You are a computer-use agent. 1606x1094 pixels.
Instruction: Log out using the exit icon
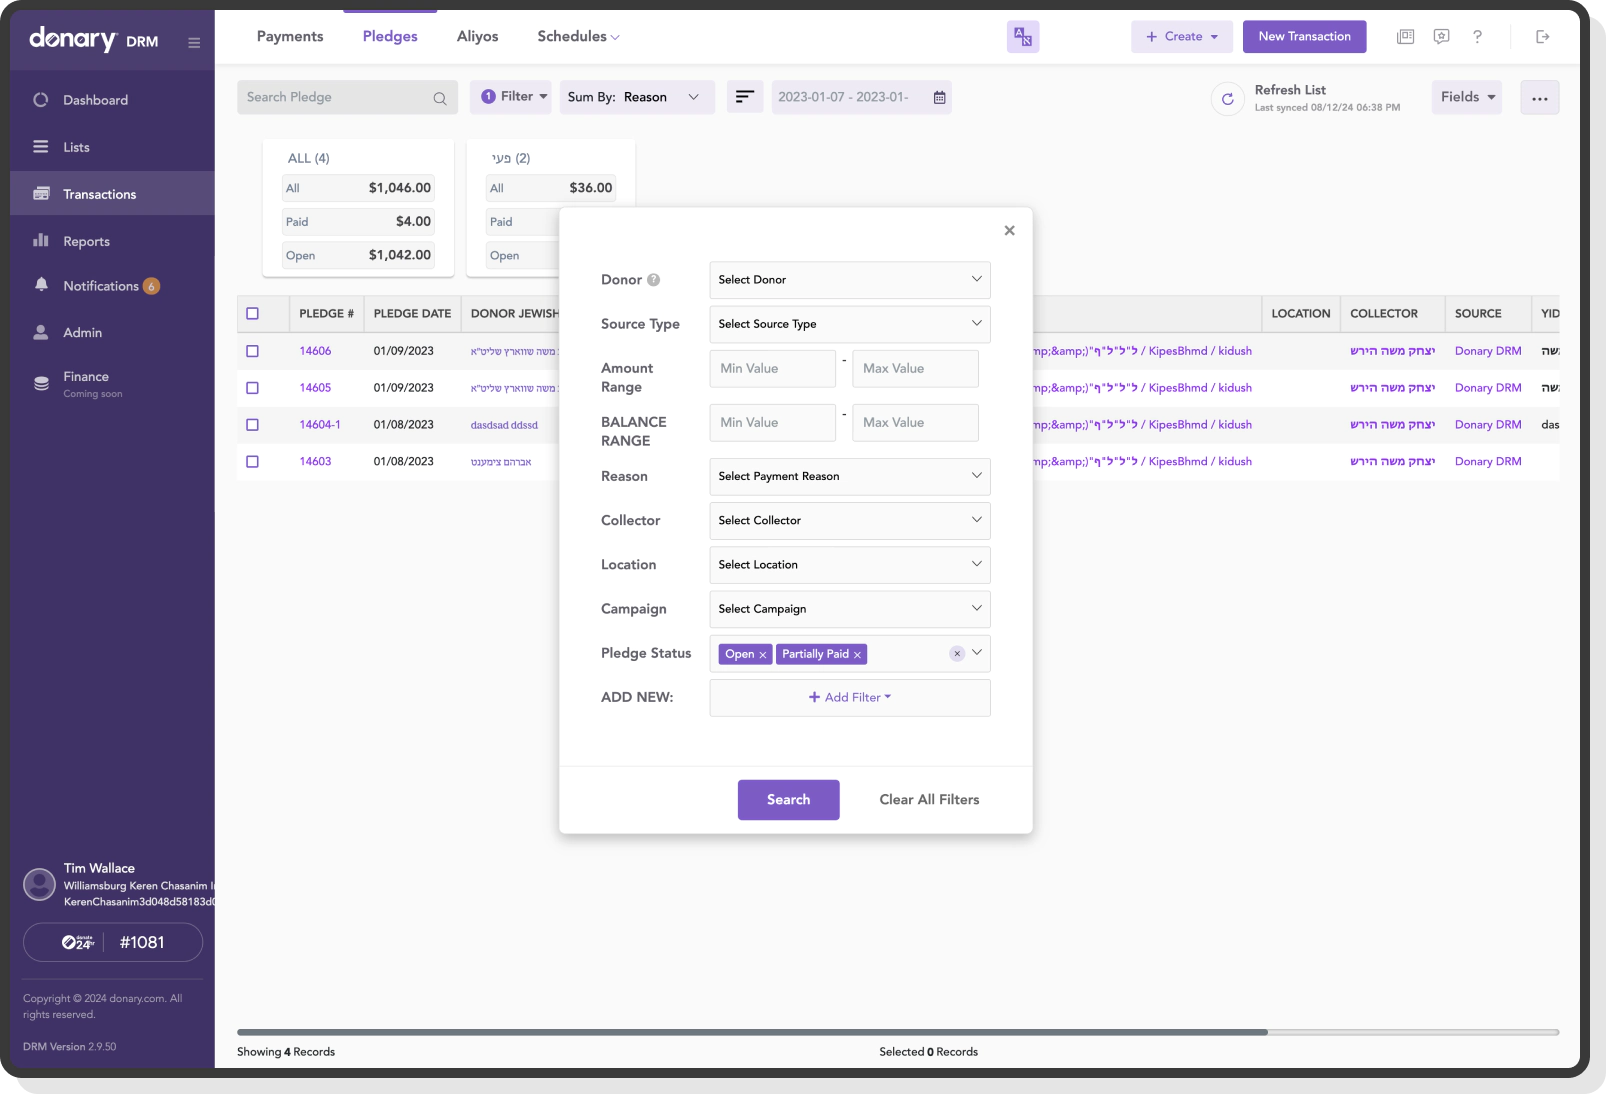pos(1541,36)
